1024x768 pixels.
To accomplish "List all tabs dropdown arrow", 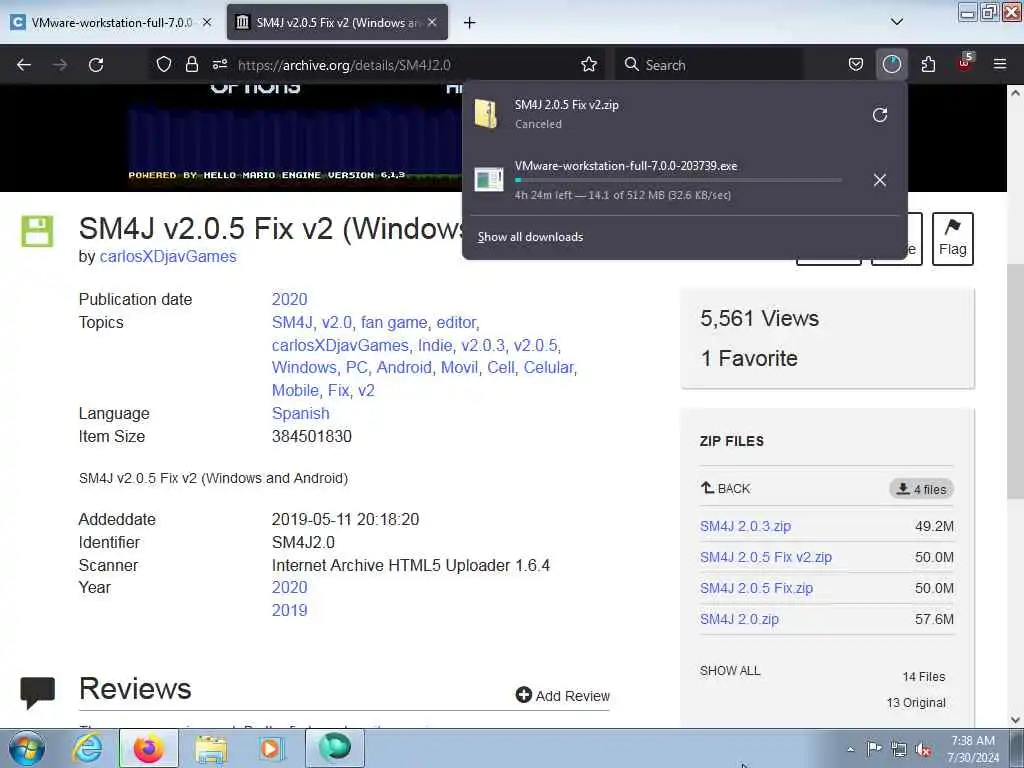I will pos(897,22).
